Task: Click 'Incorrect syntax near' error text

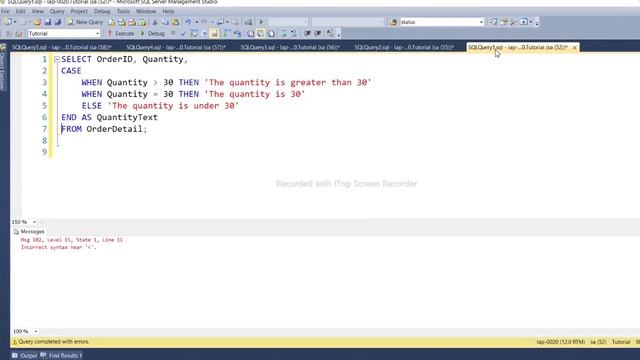Action: [x=59, y=247]
